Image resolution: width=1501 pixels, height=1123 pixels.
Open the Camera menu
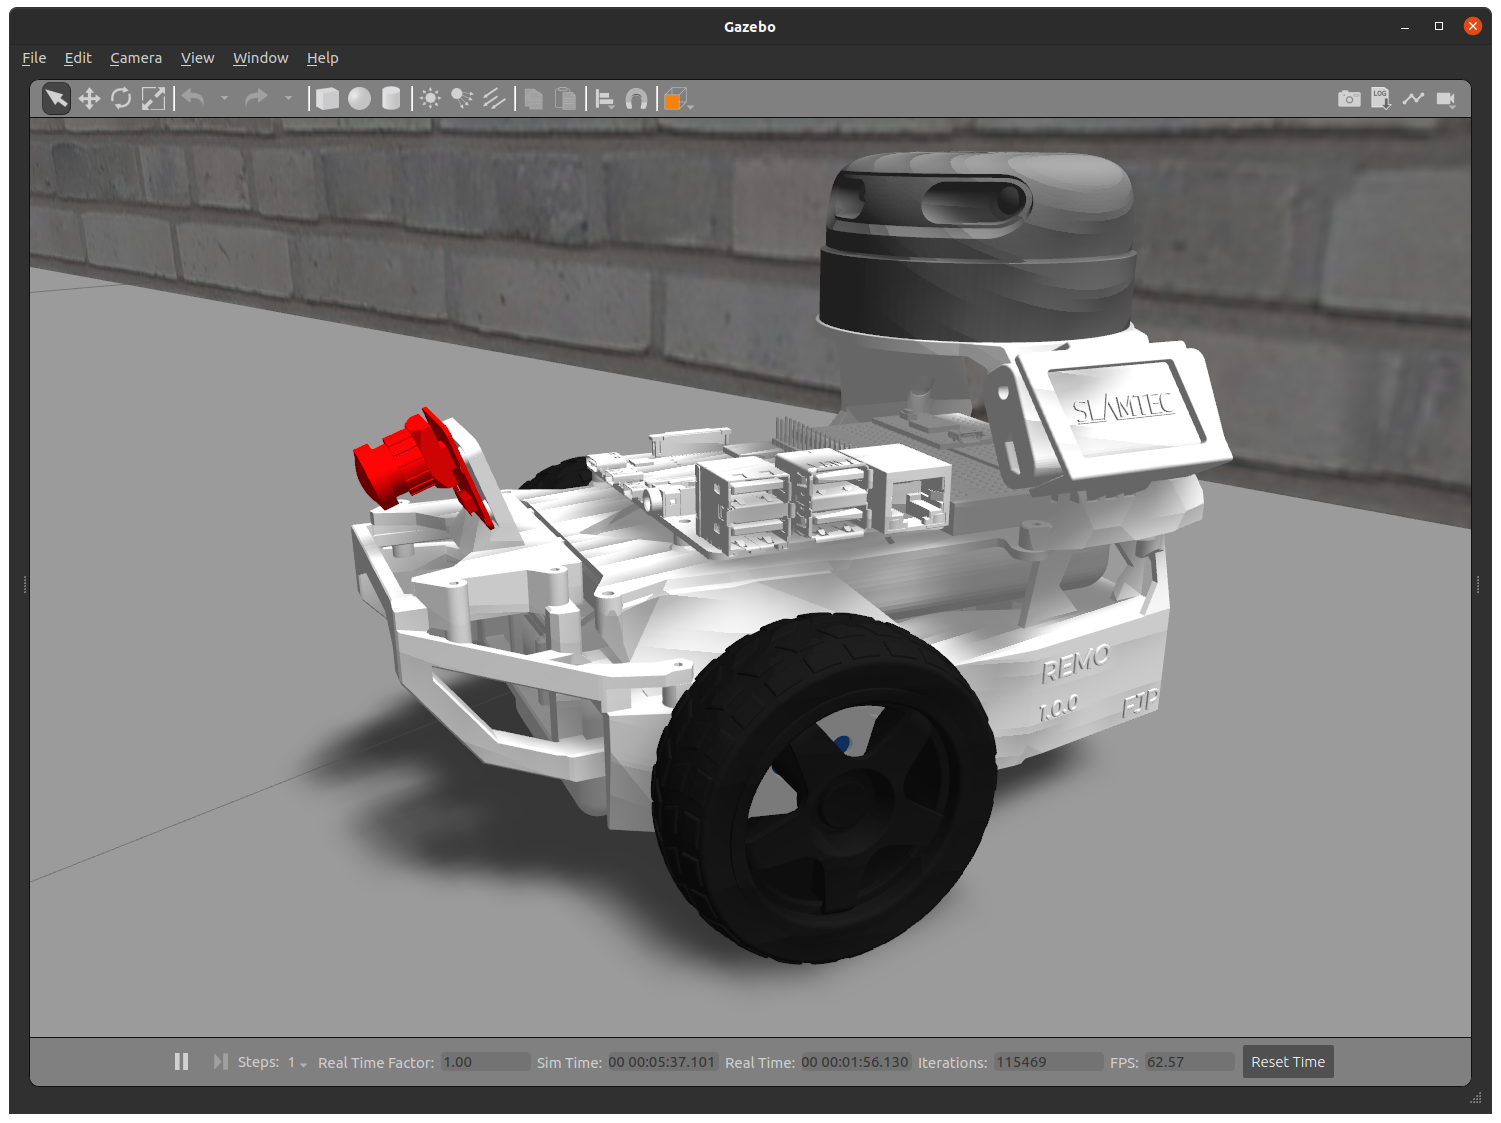[136, 58]
